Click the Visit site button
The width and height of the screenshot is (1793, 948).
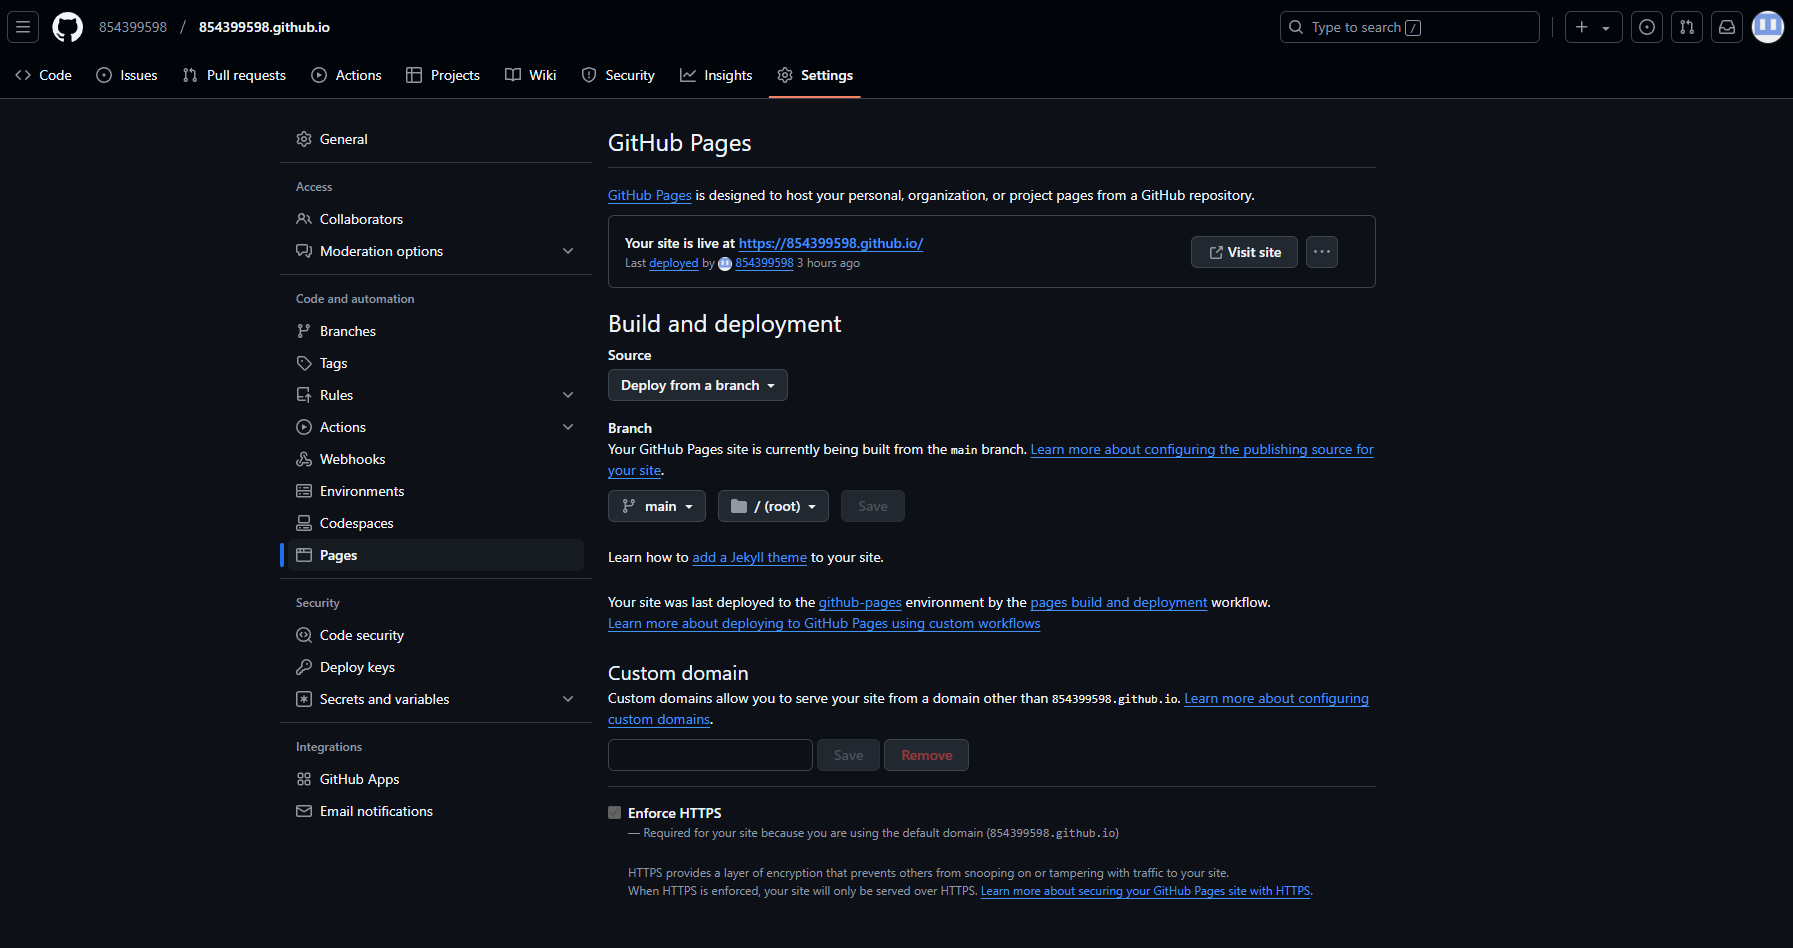1244,252
